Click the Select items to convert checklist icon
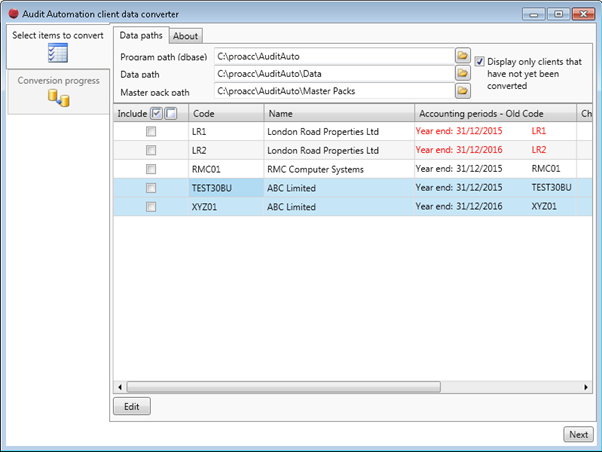The width and height of the screenshot is (602, 452). click(58, 53)
